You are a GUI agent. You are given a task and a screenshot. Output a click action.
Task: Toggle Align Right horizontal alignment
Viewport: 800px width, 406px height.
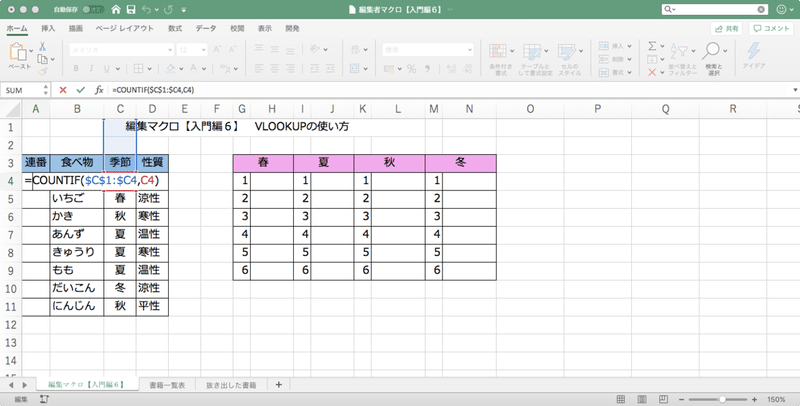290,68
